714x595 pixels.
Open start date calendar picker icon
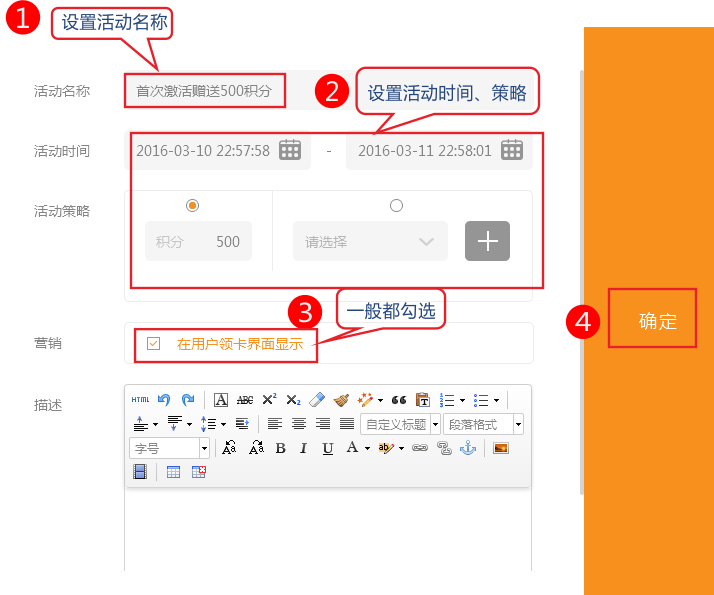tap(289, 150)
